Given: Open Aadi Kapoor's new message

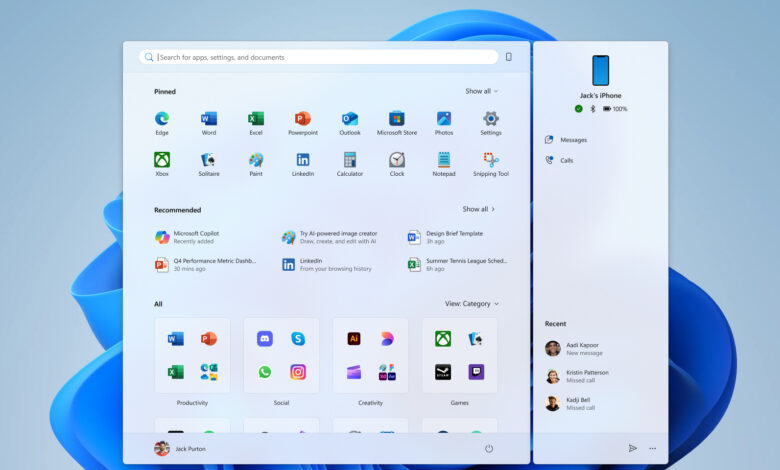Looking at the screenshot, I should tap(574, 349).
